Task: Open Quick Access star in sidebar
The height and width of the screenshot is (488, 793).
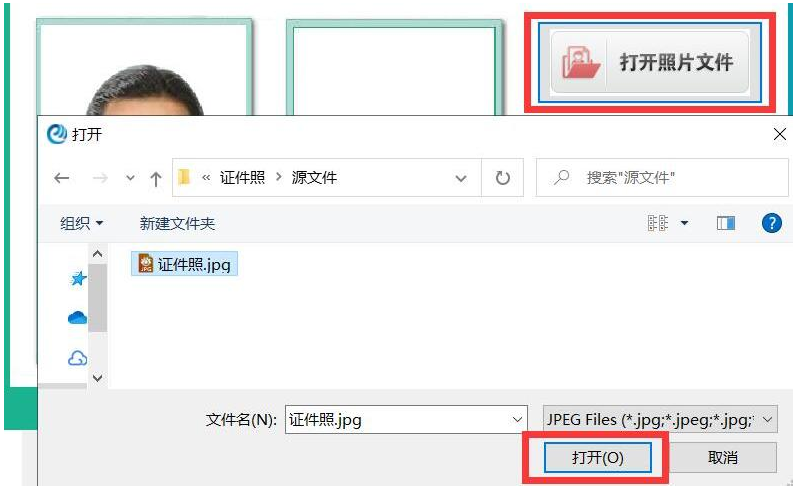Action: pyautogui.click(x=78, y=278)
